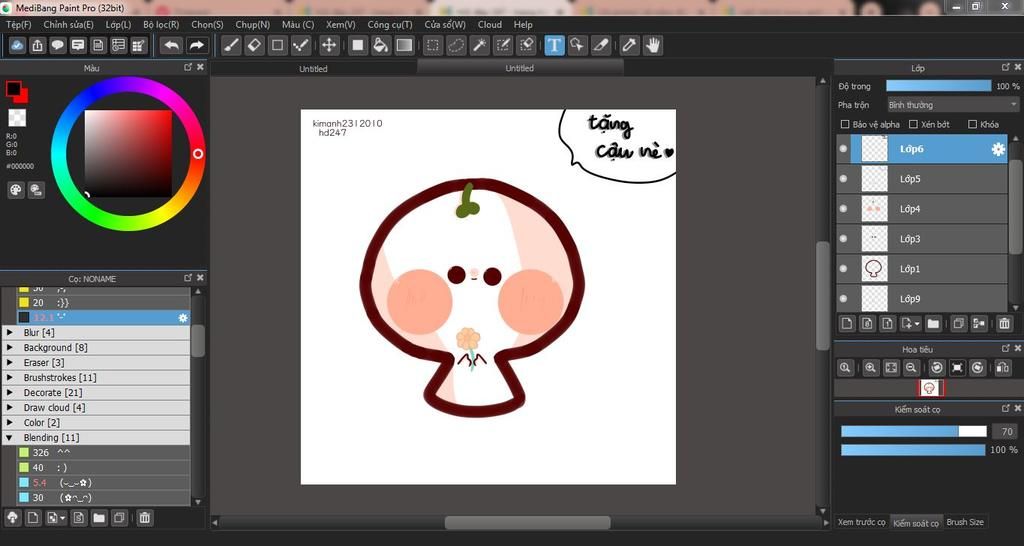The height and width of the screenshot is (546, 1024).
Task: Click the Redo arrow
Action: pyautogui.click(x=196, y=45)
